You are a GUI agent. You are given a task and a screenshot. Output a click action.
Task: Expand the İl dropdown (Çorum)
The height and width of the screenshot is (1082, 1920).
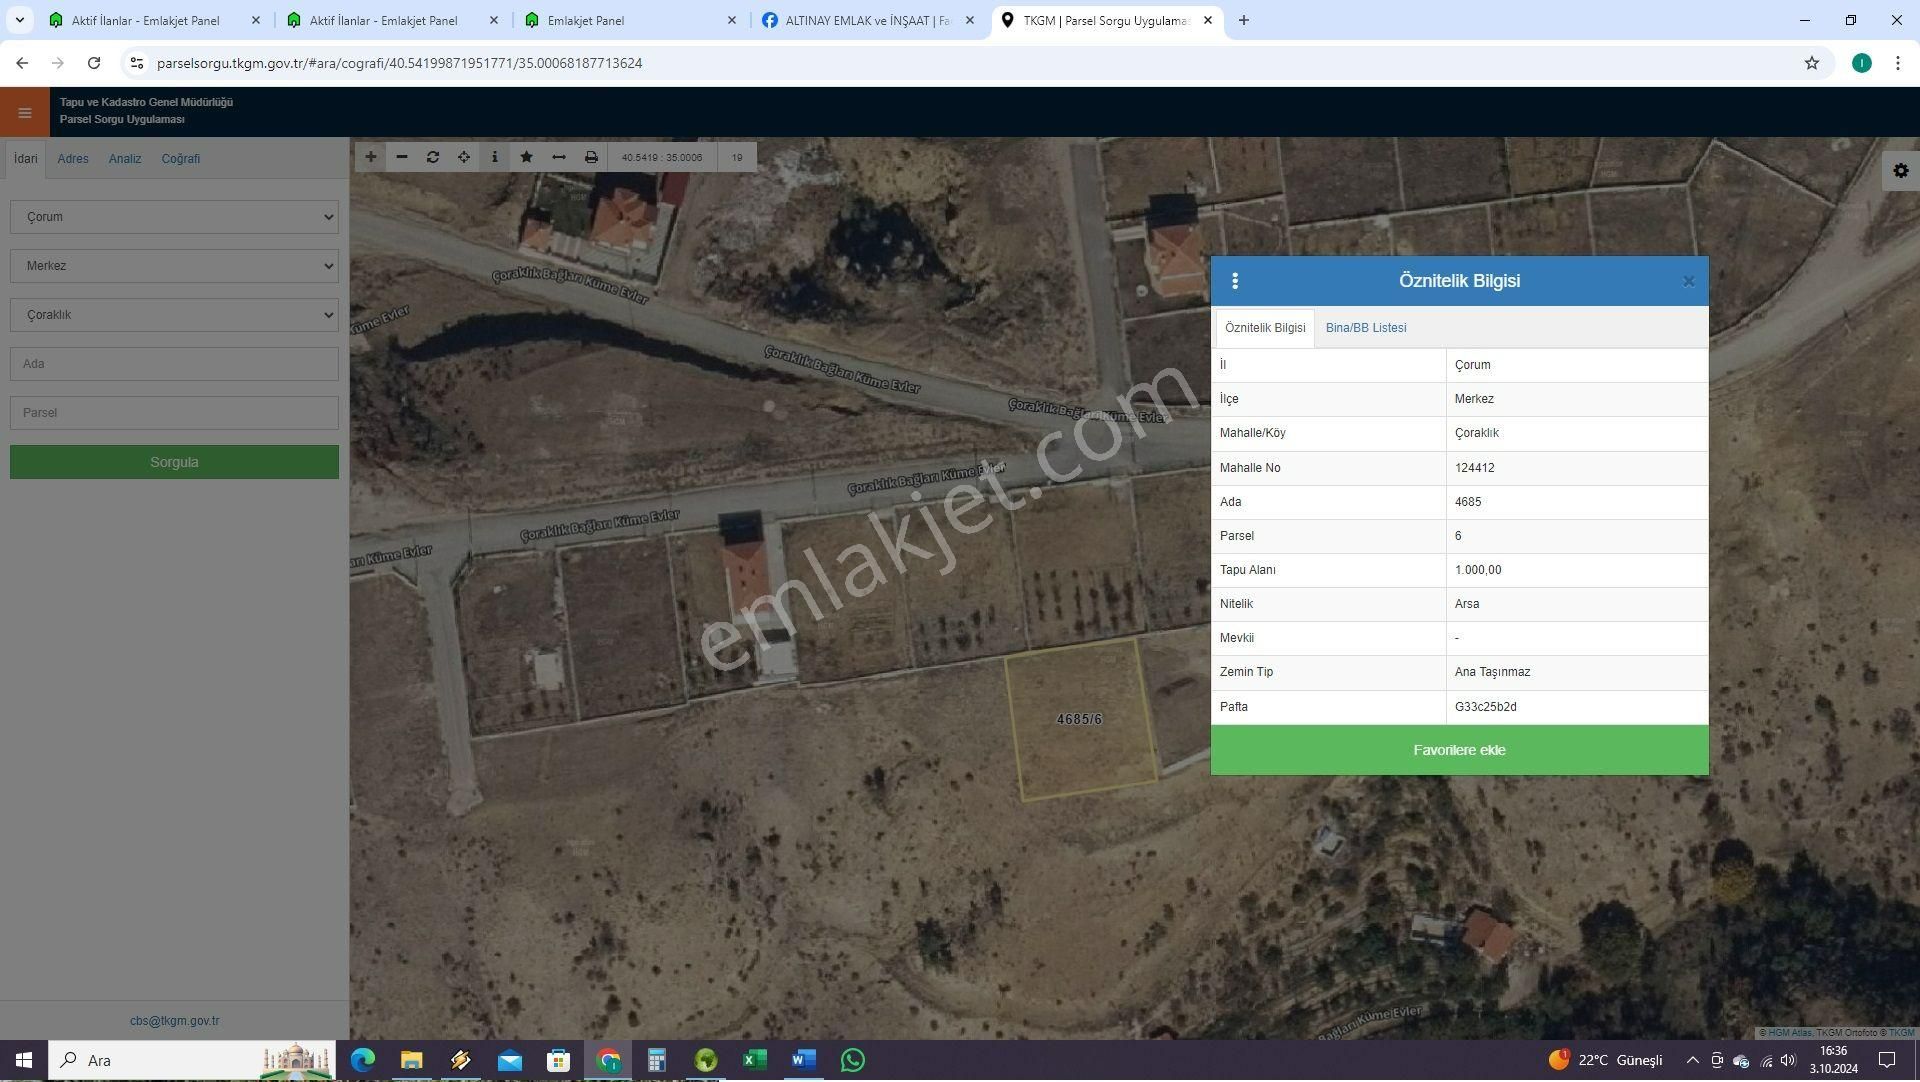pos(173,216)
